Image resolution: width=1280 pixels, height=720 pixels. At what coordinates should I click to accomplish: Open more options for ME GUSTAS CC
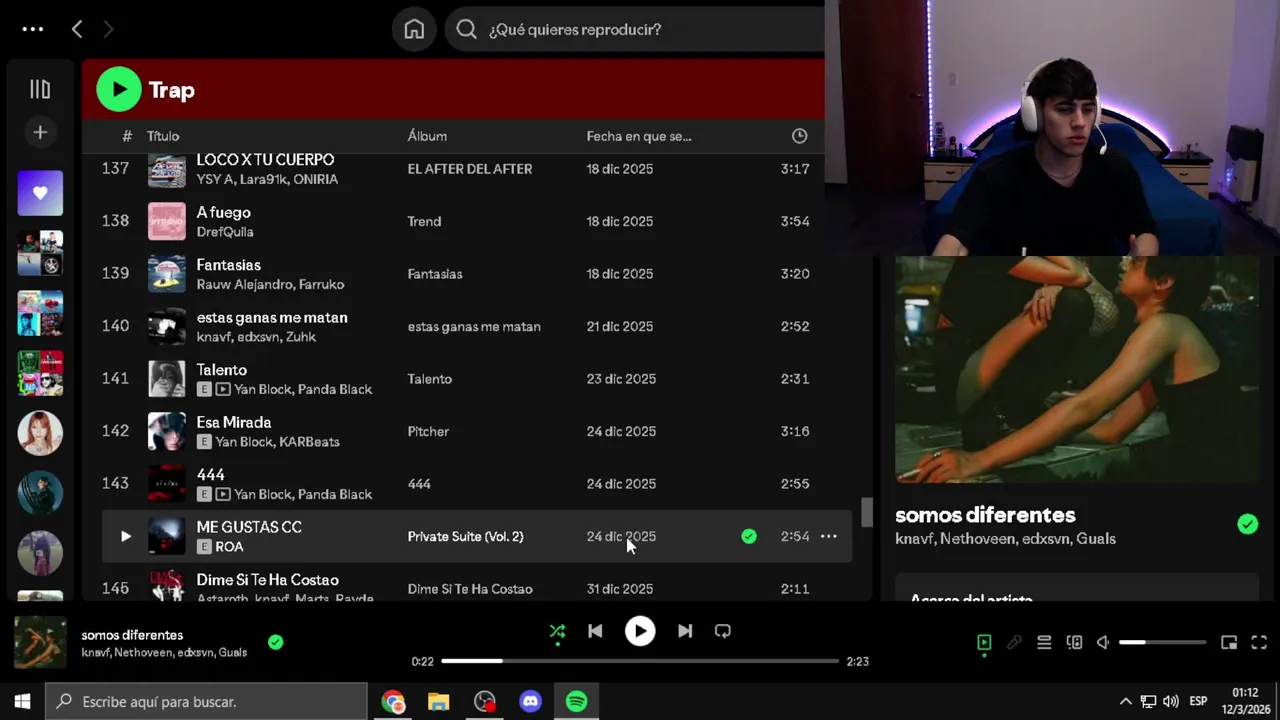pyautogui.click(x=829, y=536)
